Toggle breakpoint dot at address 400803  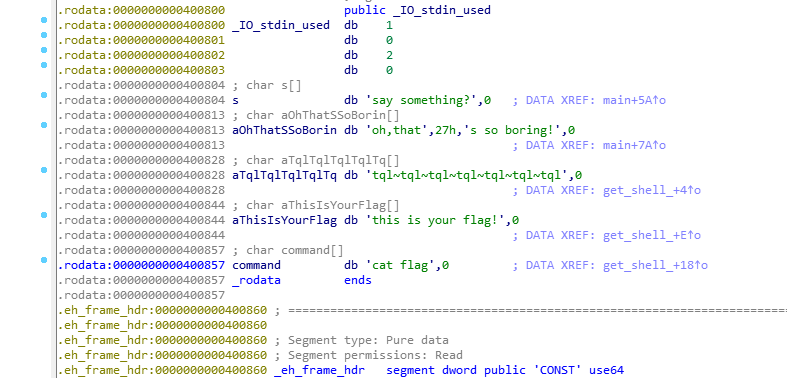coord(44,65)
